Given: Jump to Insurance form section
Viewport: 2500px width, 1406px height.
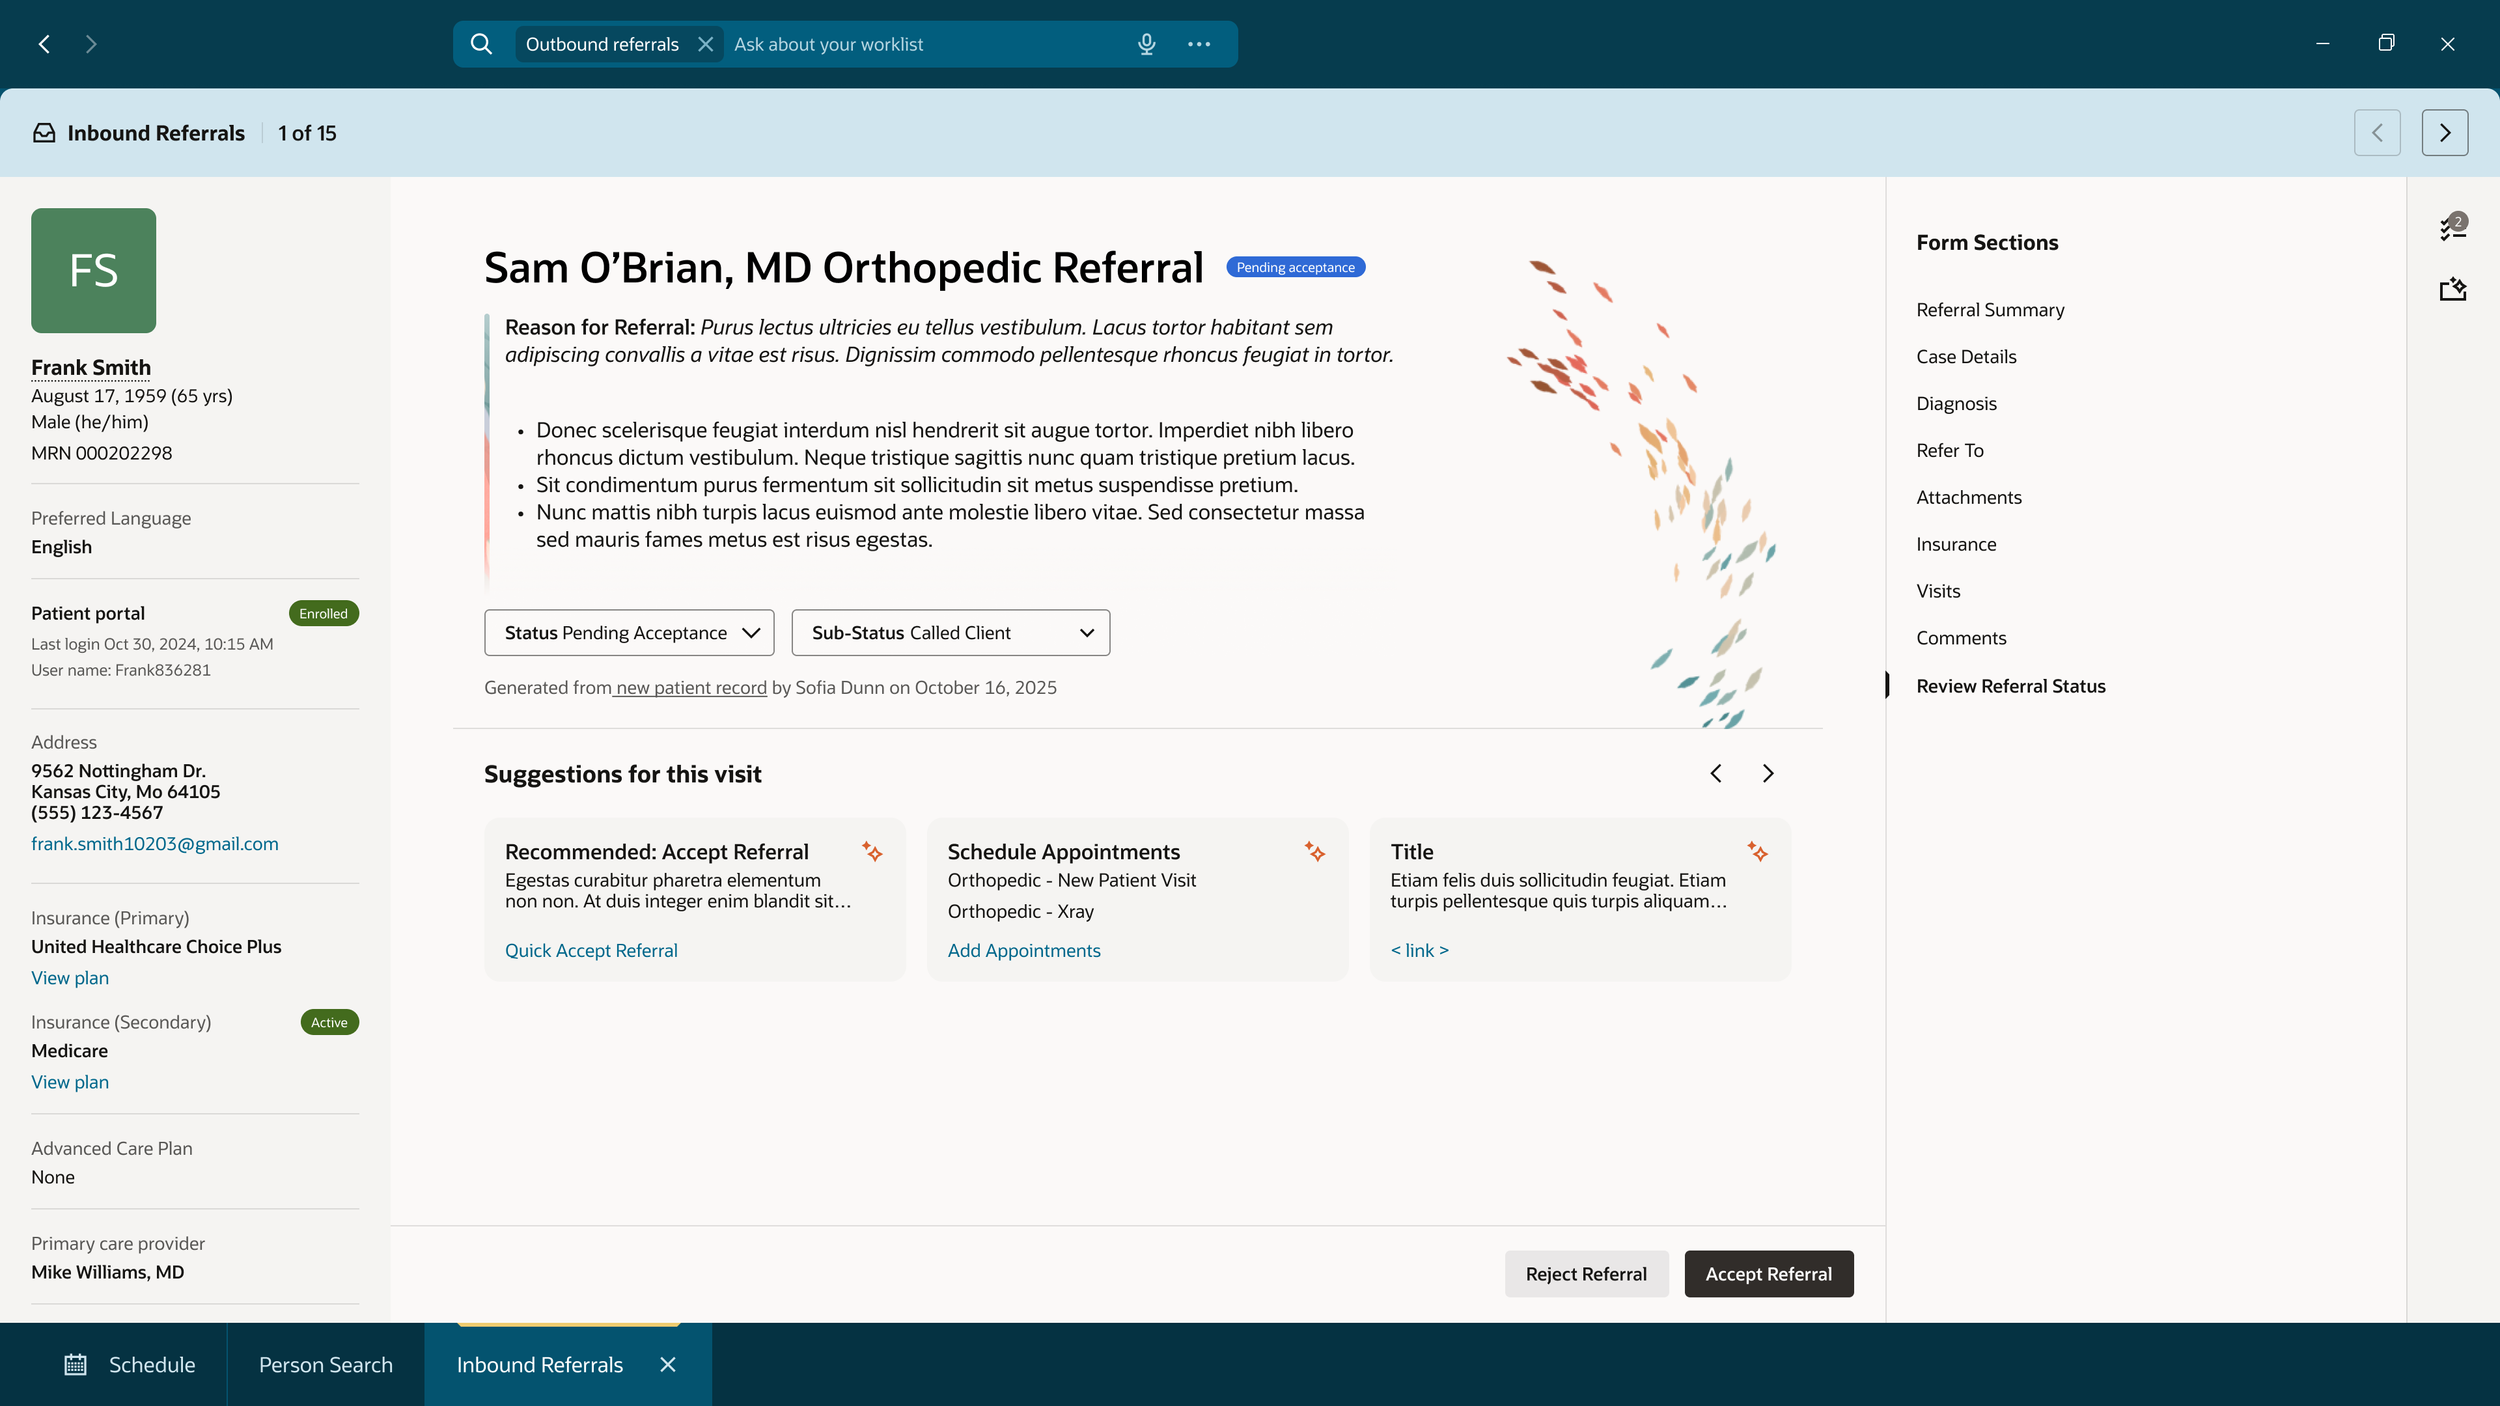Looking at the screenshot, I should tap(1956, 544).
